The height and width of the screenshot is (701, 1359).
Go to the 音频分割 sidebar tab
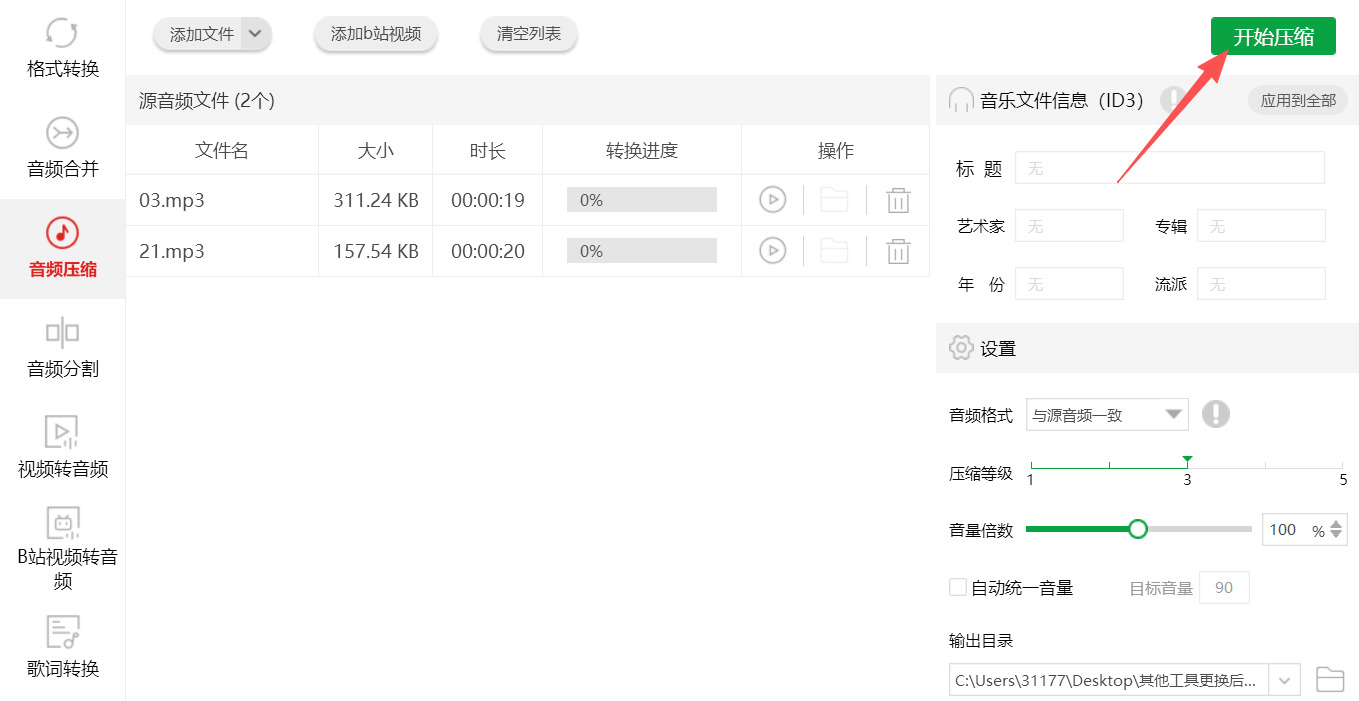point(62,348)
